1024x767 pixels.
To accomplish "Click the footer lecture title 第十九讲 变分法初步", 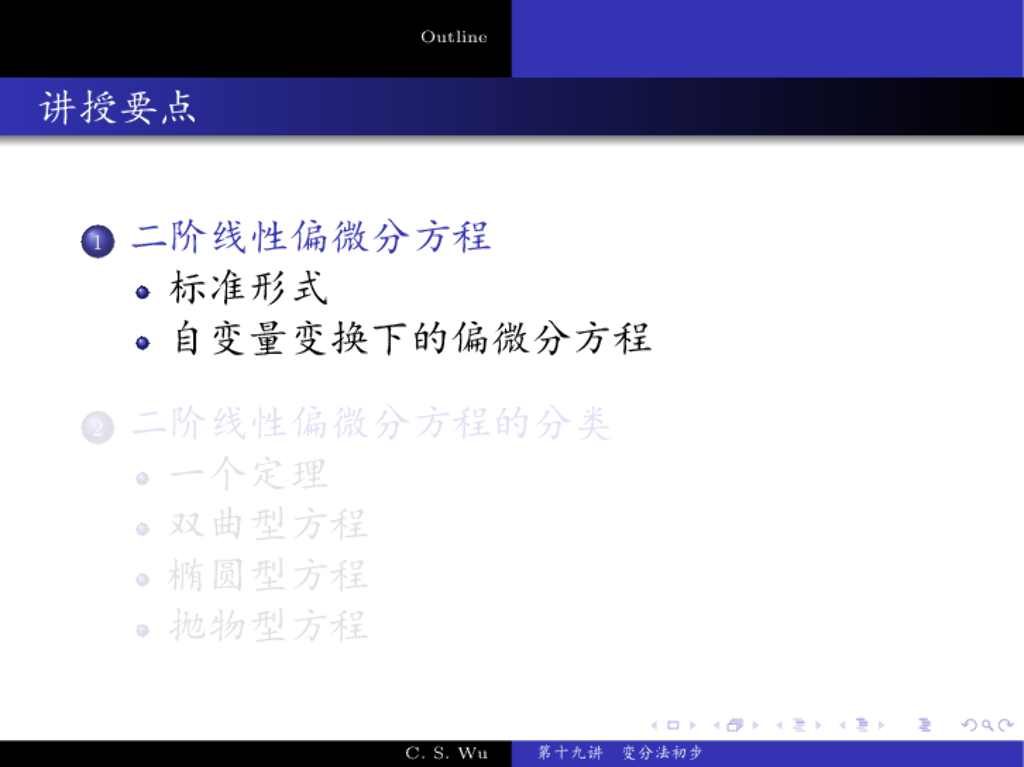I will pyautogui.click(x=620, y=753).
